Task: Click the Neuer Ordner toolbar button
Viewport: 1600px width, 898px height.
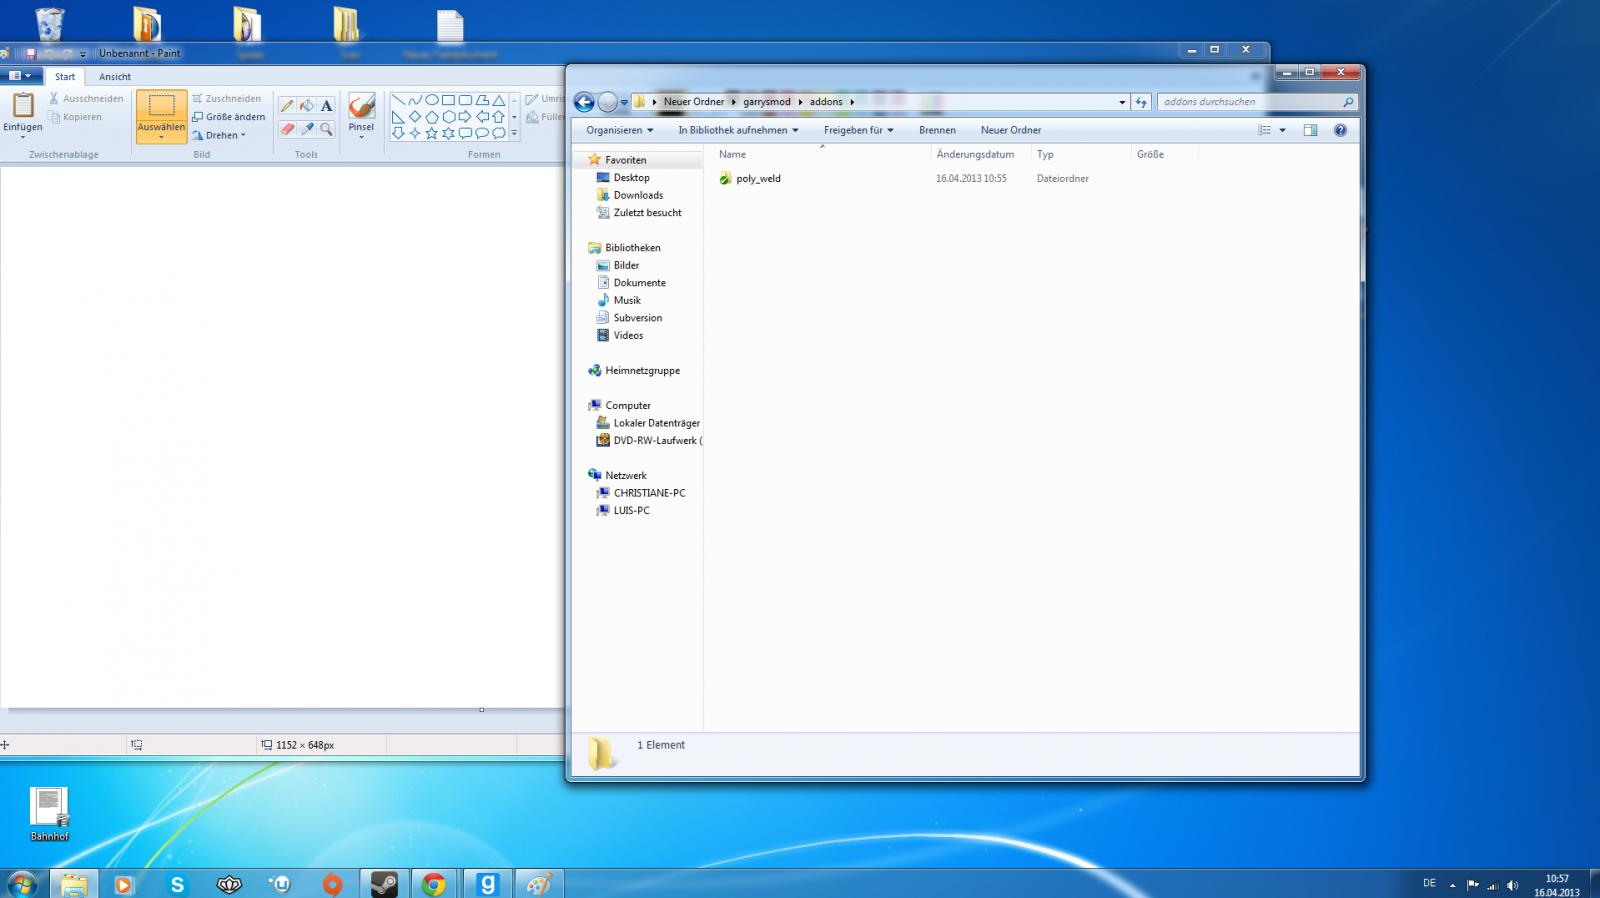Action: [1010, 130]
